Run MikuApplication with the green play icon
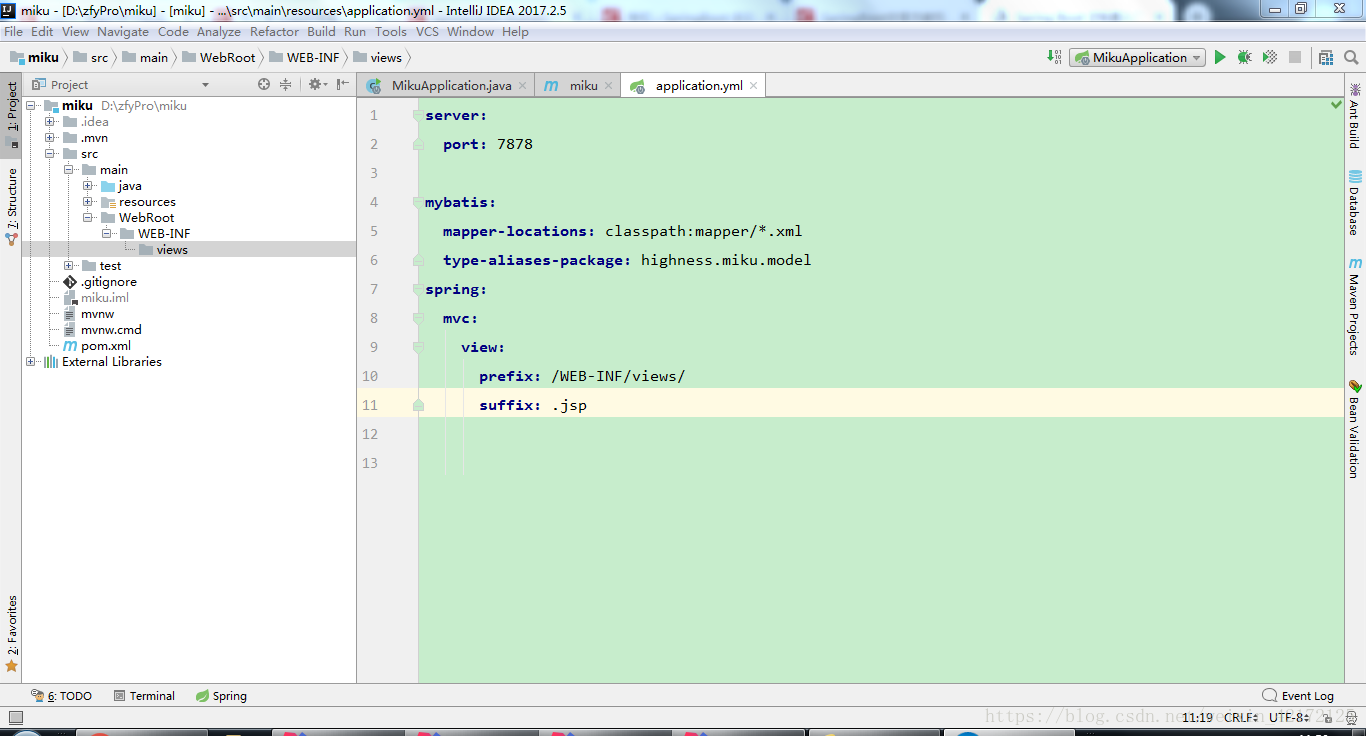 [1220, 58]
